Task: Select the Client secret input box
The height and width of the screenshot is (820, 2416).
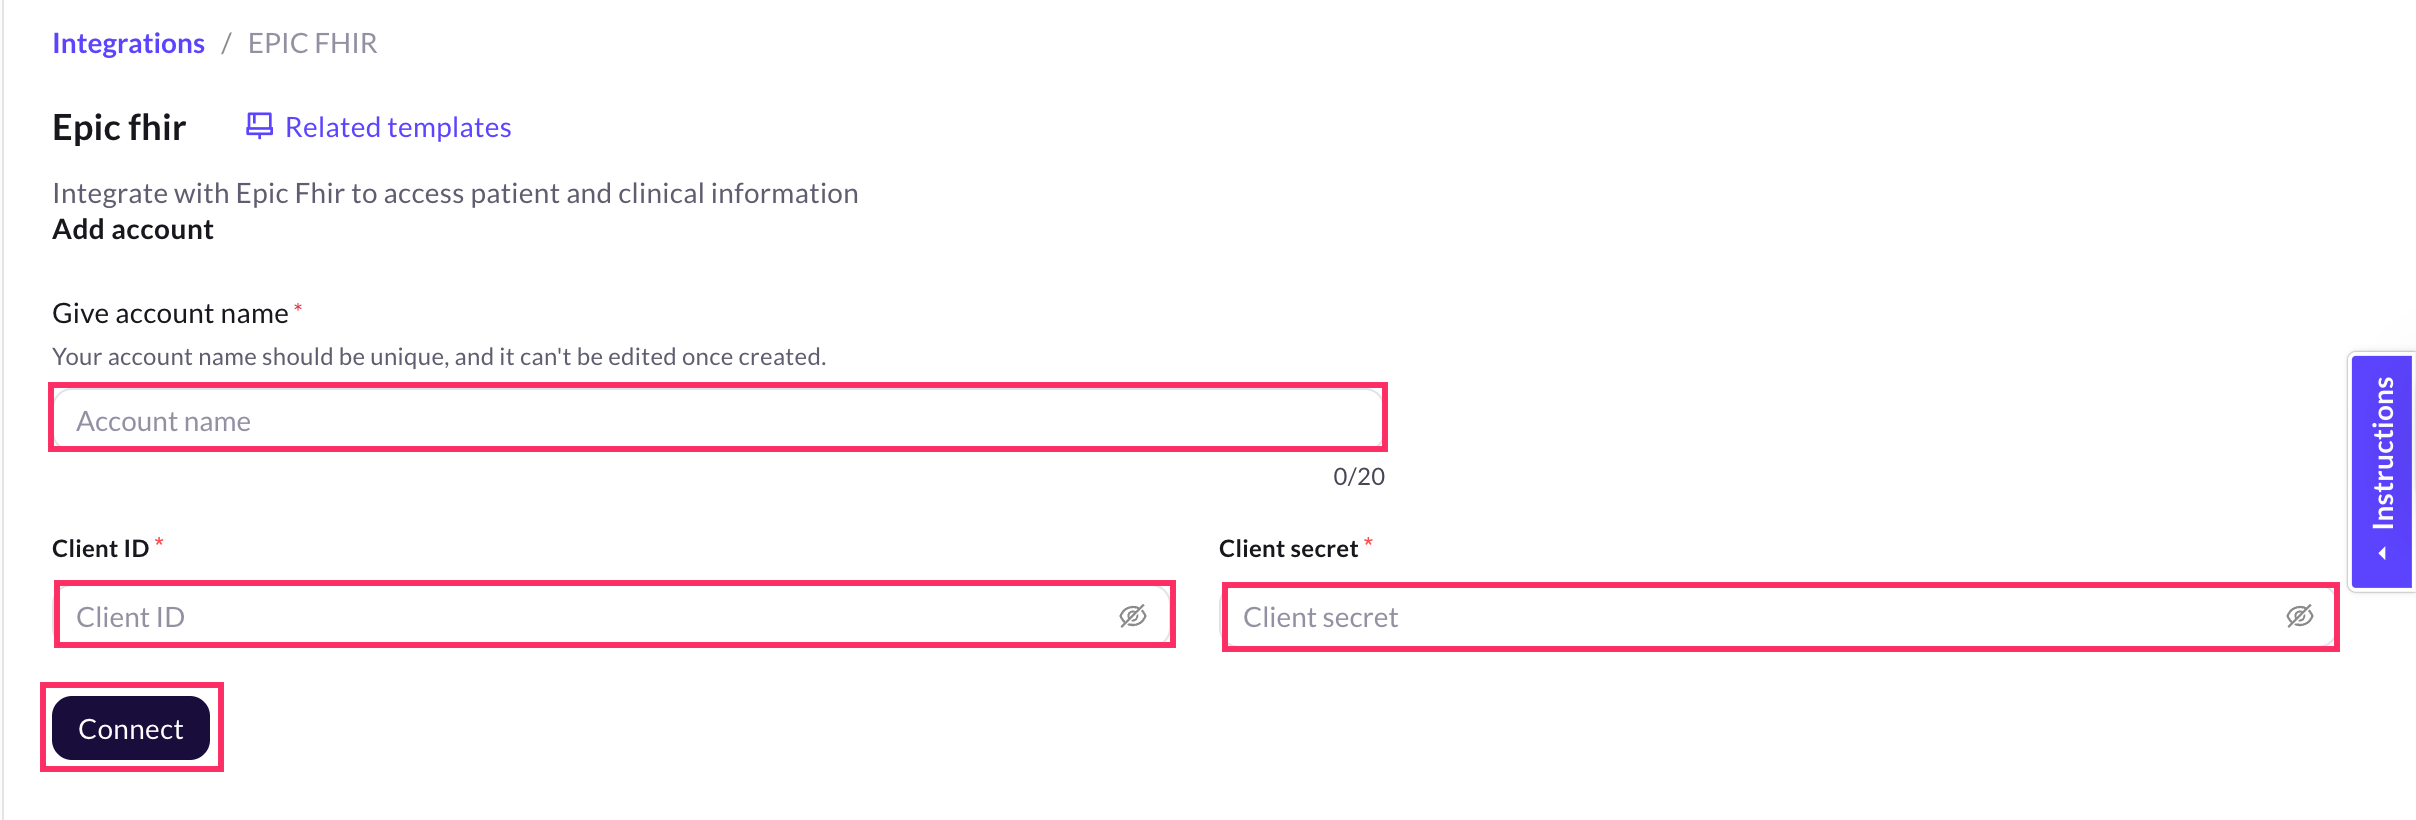Action: click(1750, 616)
